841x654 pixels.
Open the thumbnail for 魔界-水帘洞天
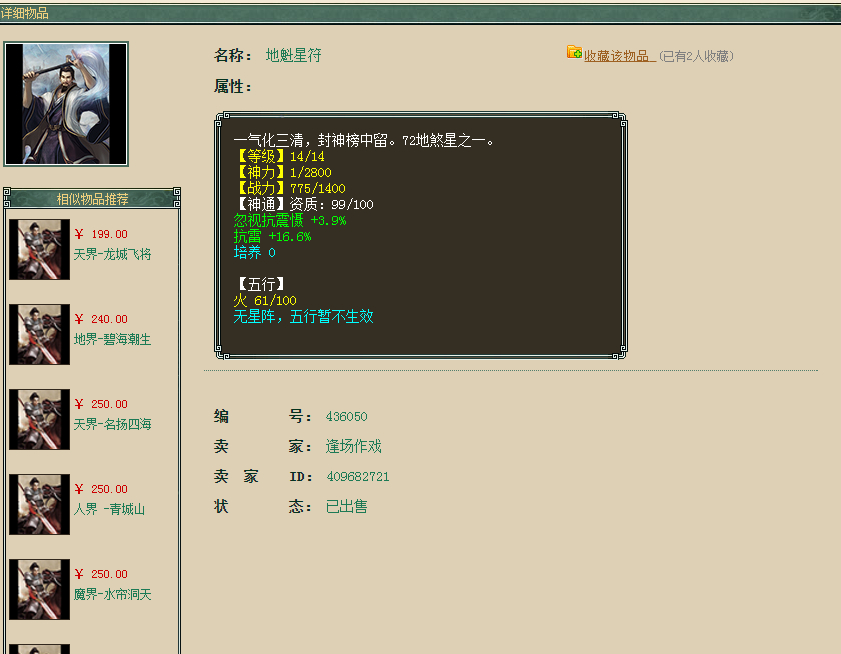click(39, 589)
